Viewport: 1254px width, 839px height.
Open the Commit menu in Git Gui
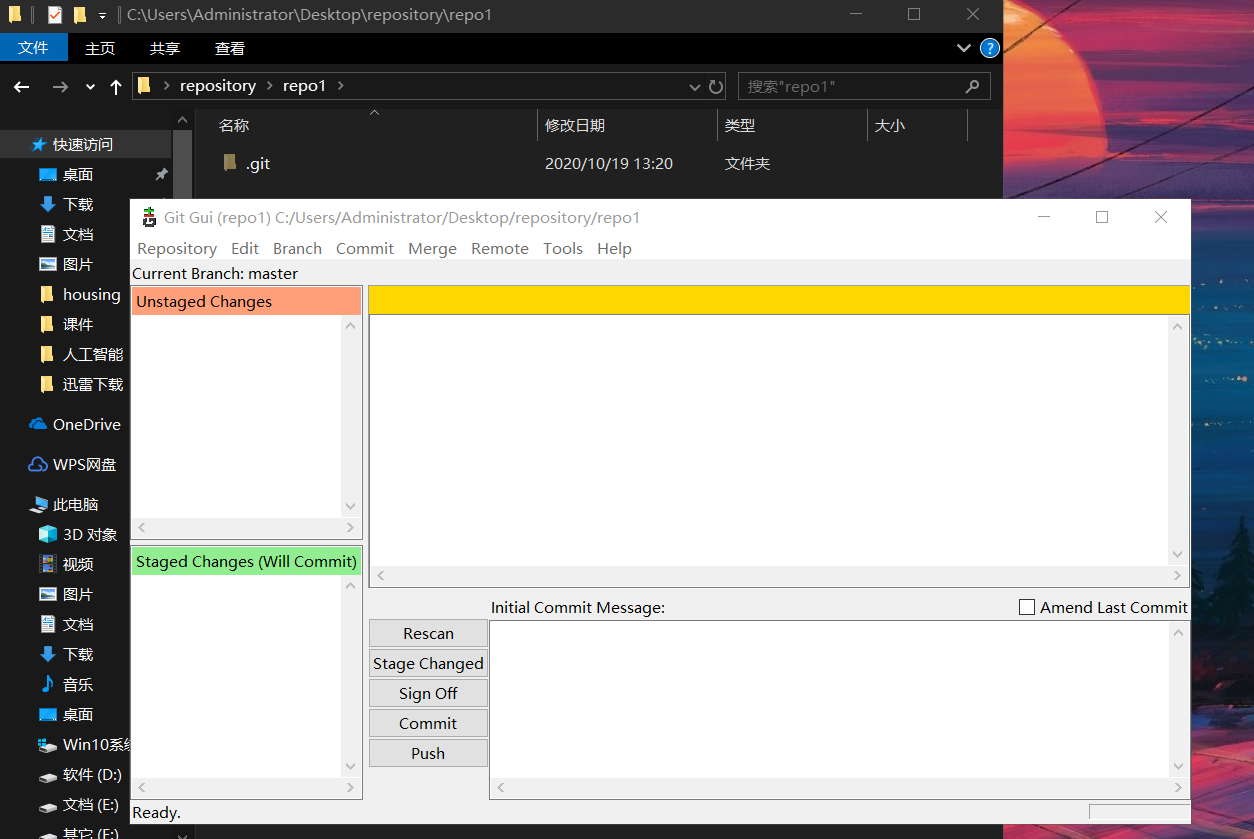pos(365,248)
